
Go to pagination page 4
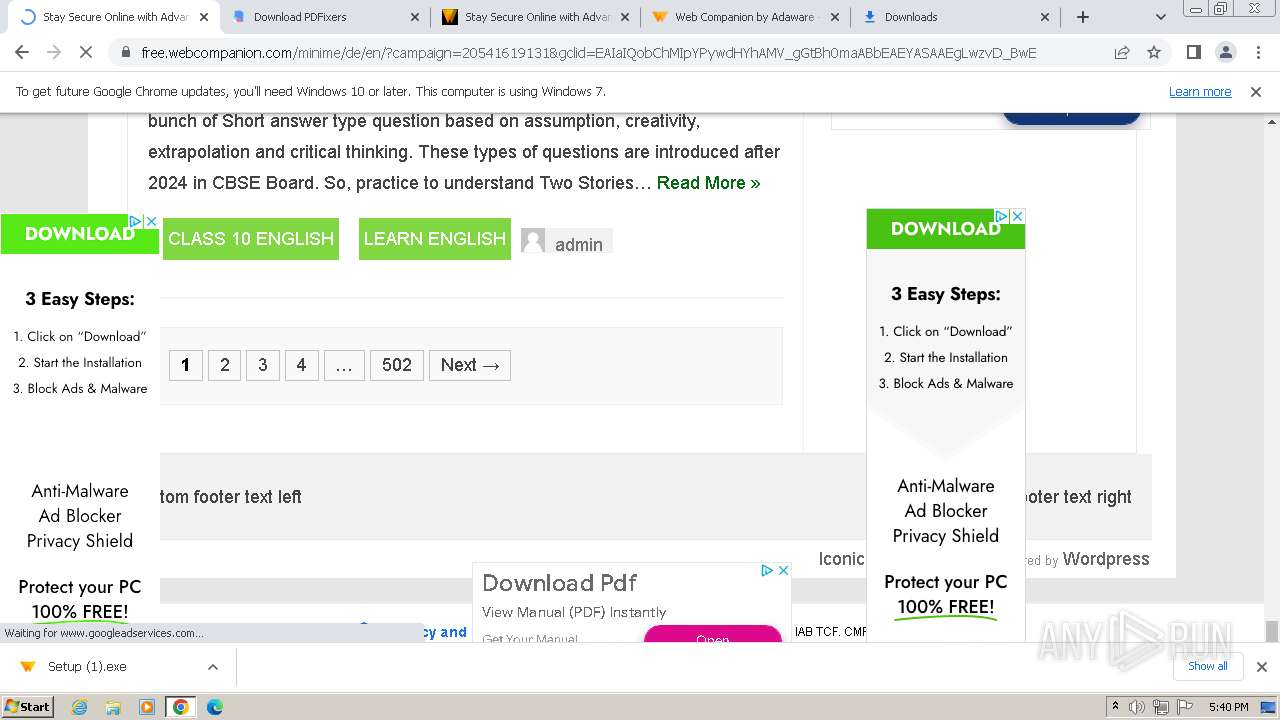point(301,365)
